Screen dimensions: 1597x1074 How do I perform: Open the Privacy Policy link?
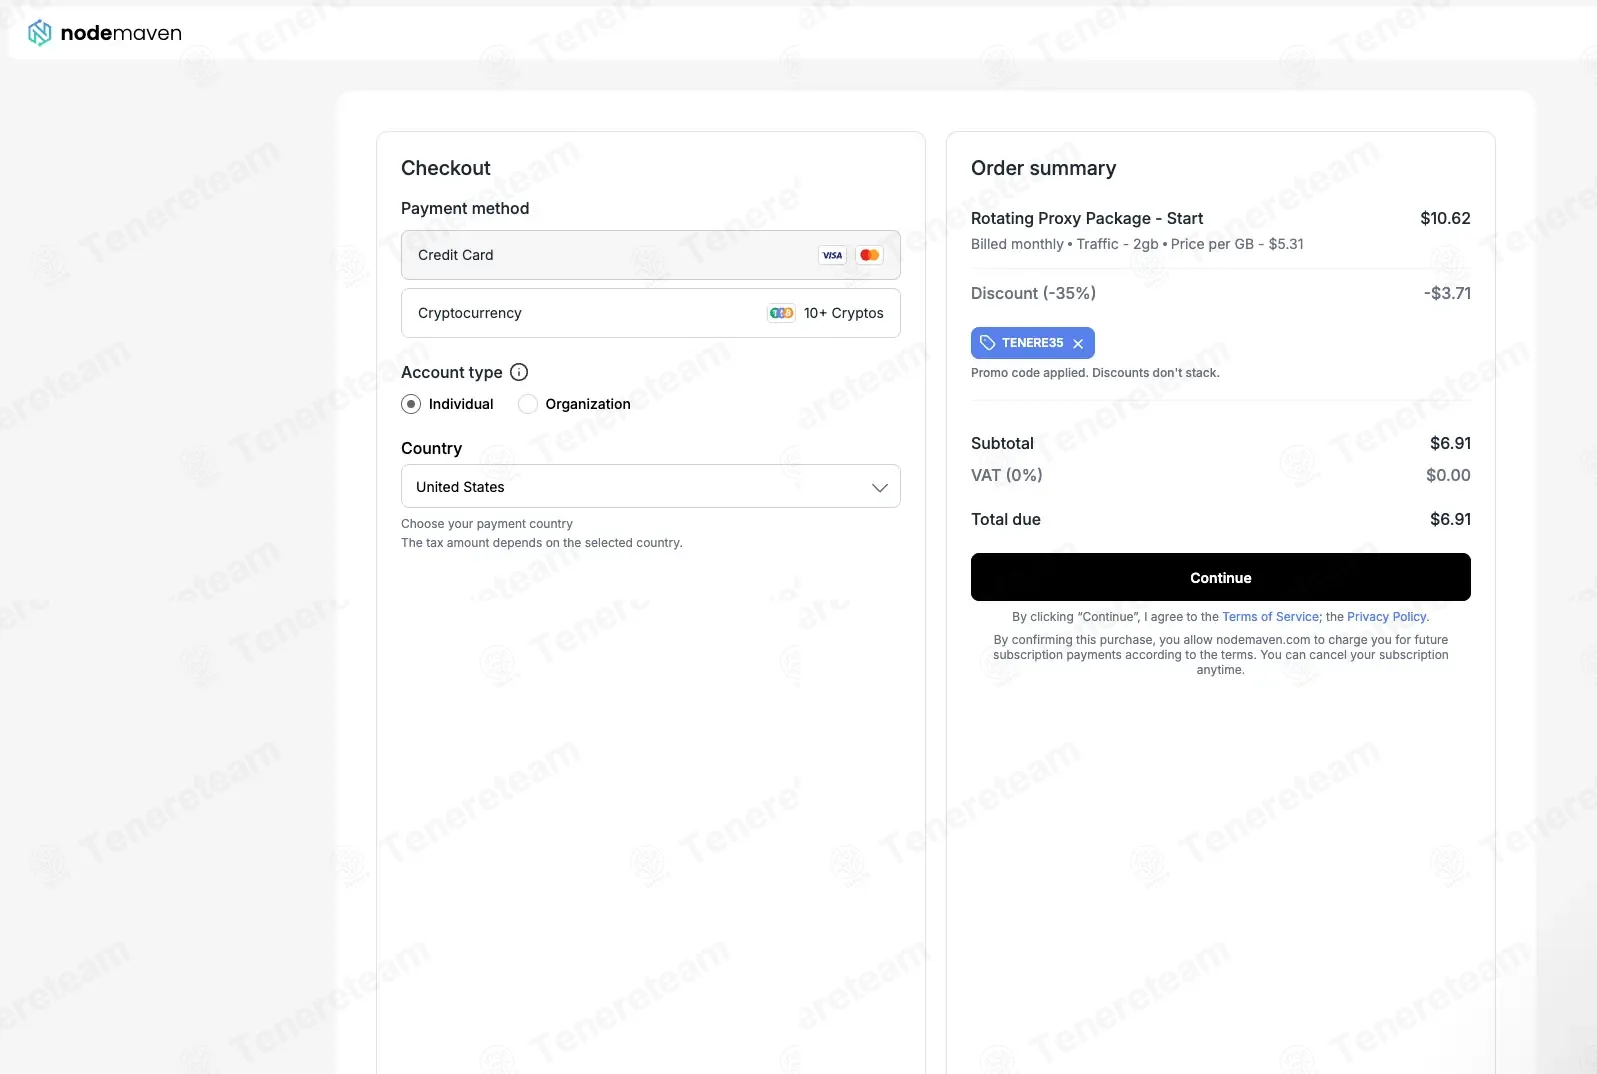(1387, 617)
